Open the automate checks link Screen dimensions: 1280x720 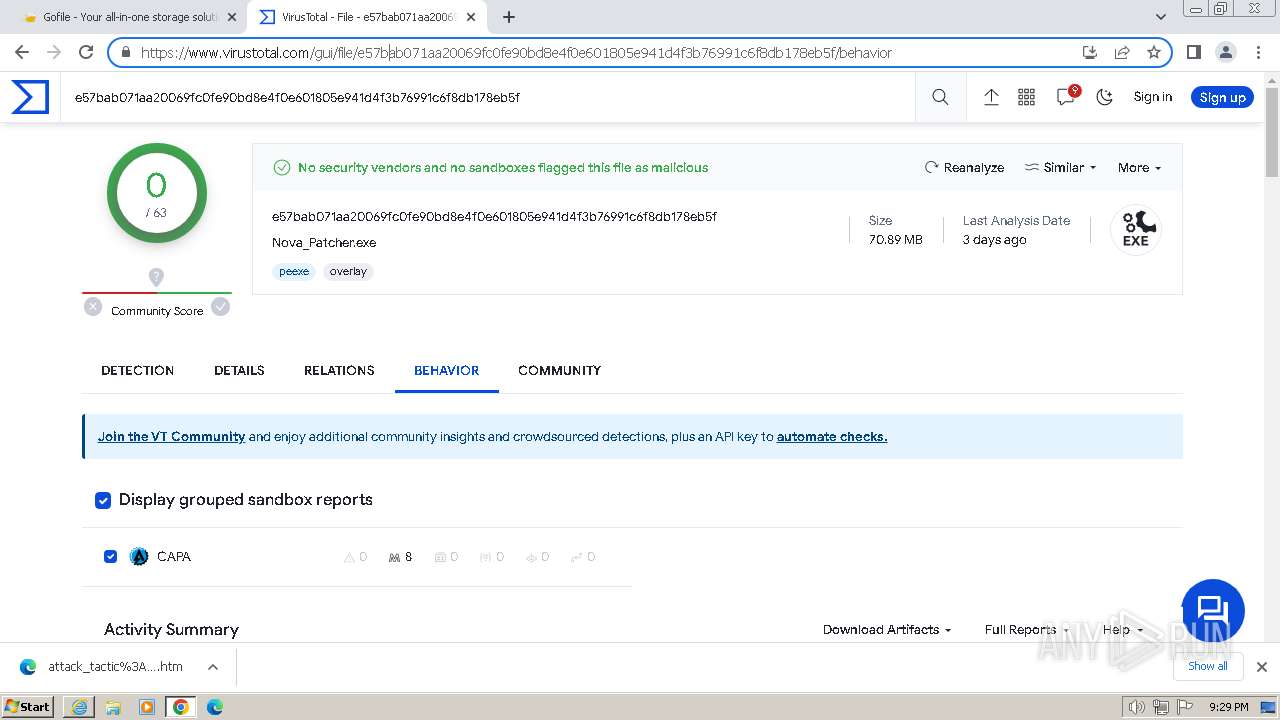(832, 437)
